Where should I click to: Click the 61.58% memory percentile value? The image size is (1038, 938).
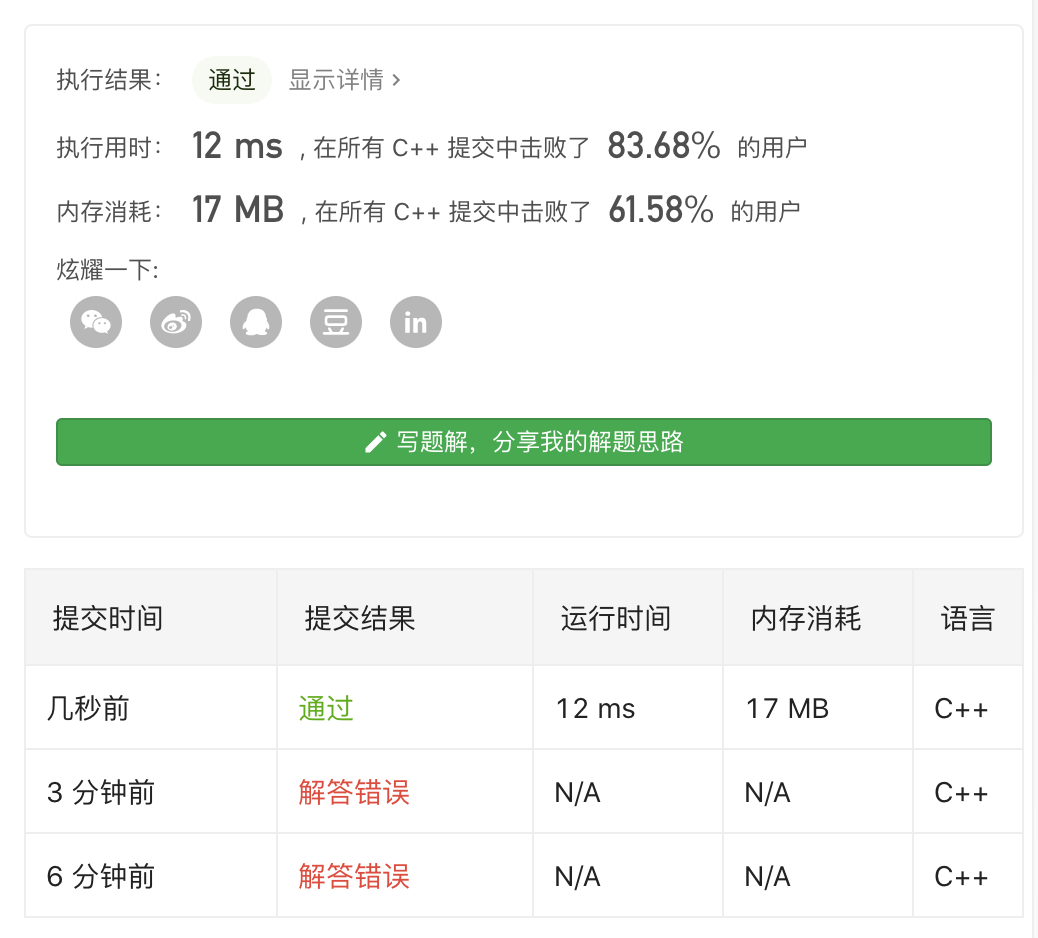661,210
